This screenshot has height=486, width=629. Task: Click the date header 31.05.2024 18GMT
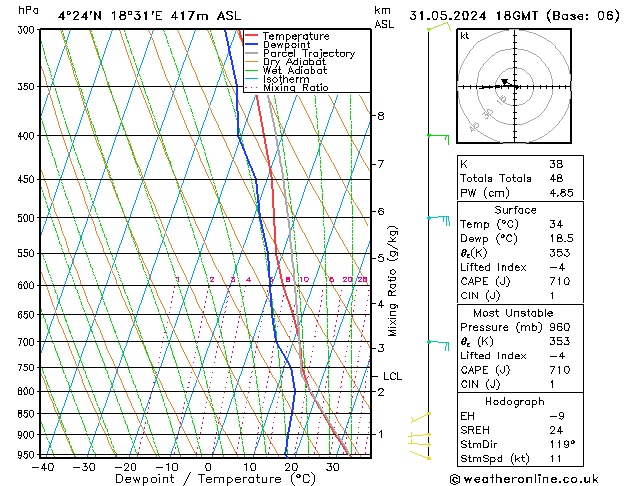(x=473, y=16)
